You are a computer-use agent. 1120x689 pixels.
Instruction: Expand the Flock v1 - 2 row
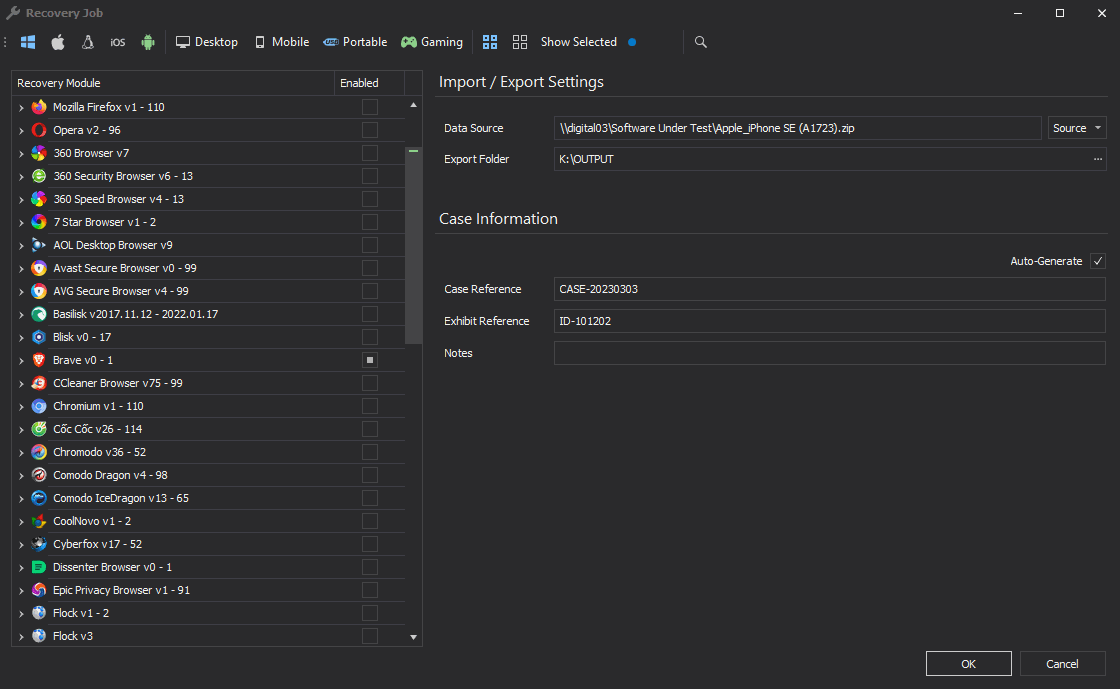[x=21, y=613]
